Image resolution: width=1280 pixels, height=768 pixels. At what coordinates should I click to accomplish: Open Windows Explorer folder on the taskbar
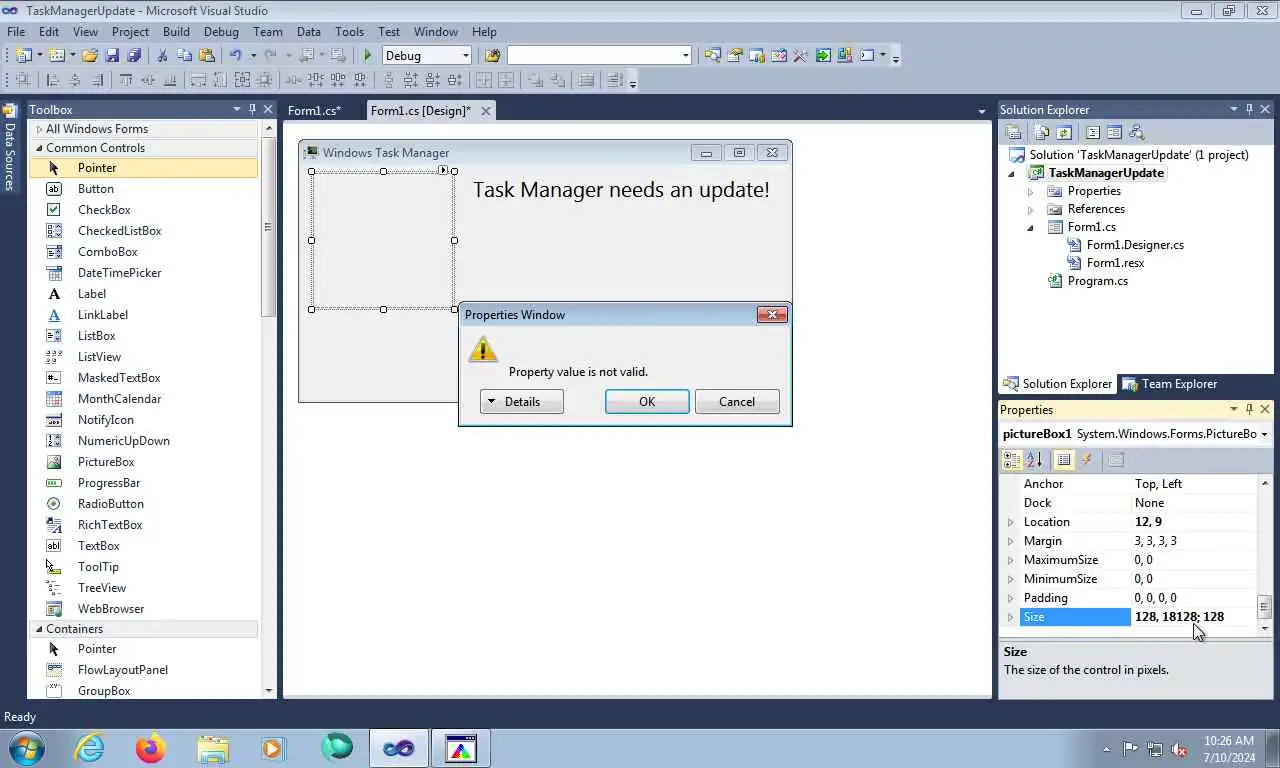(213, 748)
